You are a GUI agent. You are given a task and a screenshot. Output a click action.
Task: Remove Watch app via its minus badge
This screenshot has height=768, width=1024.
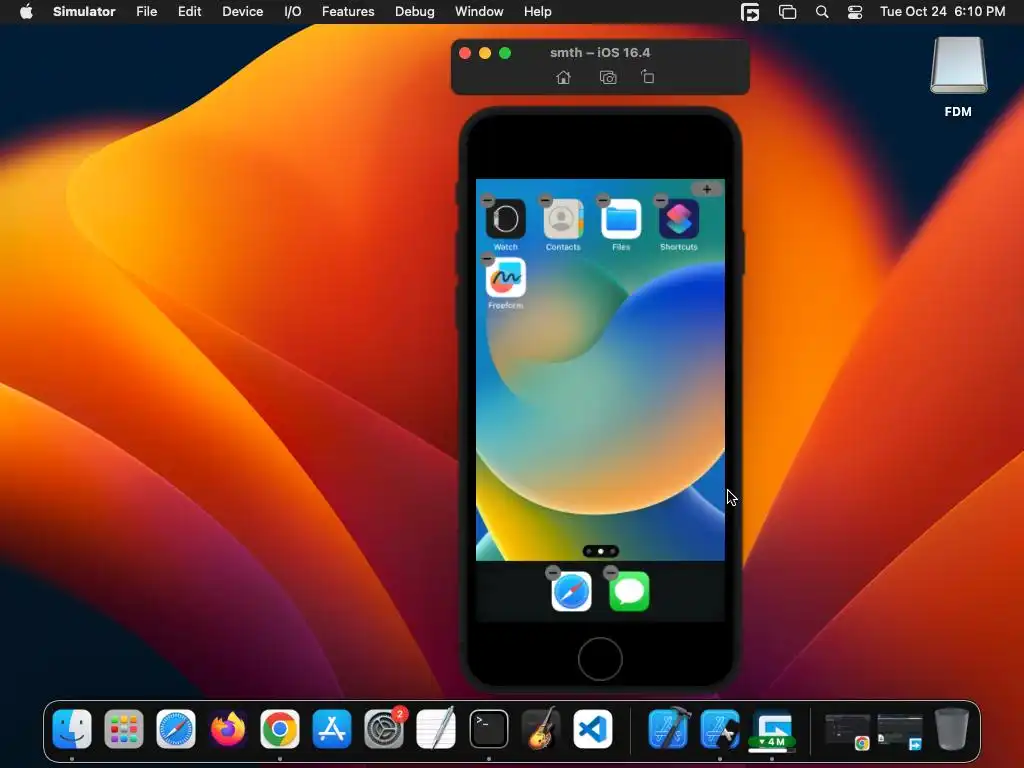[x=487, y=200]
